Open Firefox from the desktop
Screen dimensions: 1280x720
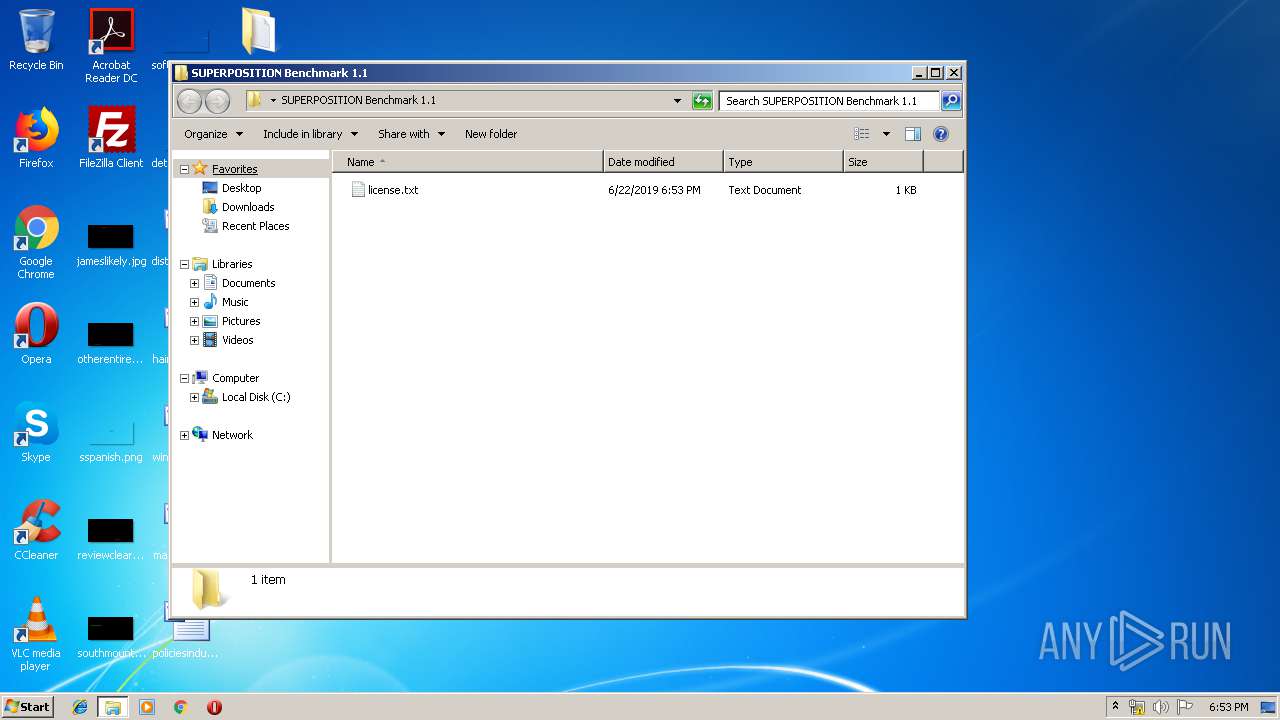click(x=36, y=138)
